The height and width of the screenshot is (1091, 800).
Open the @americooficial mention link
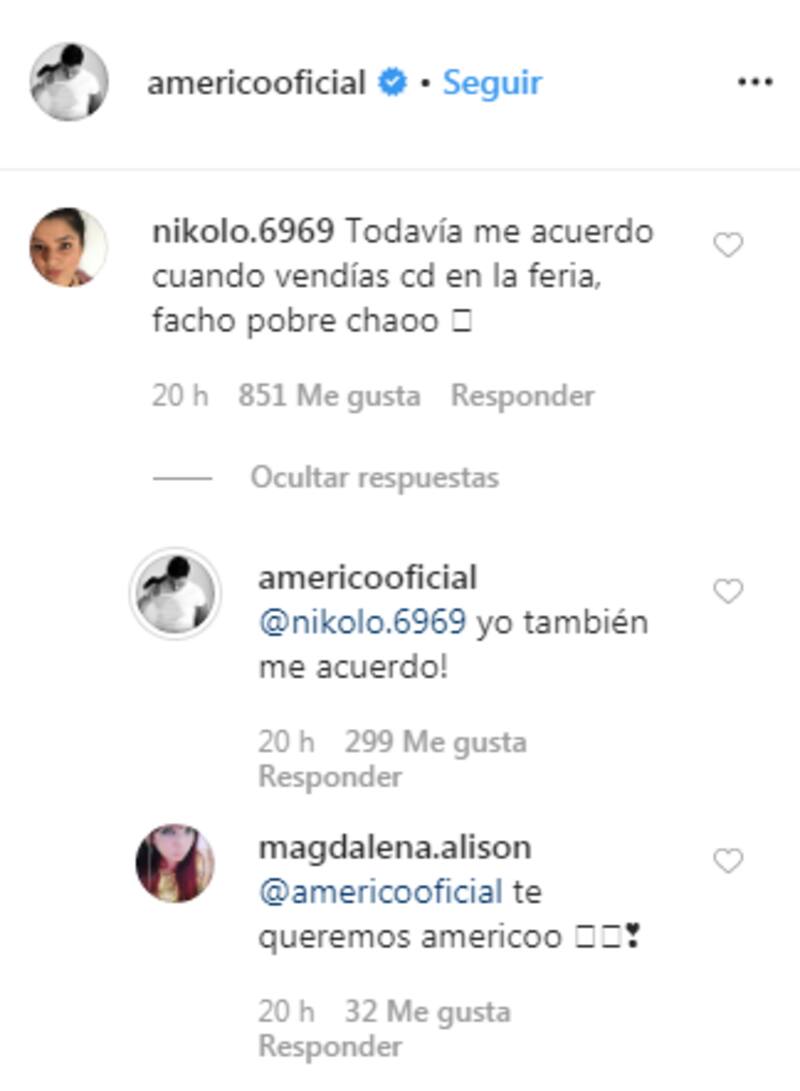pyautogui.click(x=381, y=891)
